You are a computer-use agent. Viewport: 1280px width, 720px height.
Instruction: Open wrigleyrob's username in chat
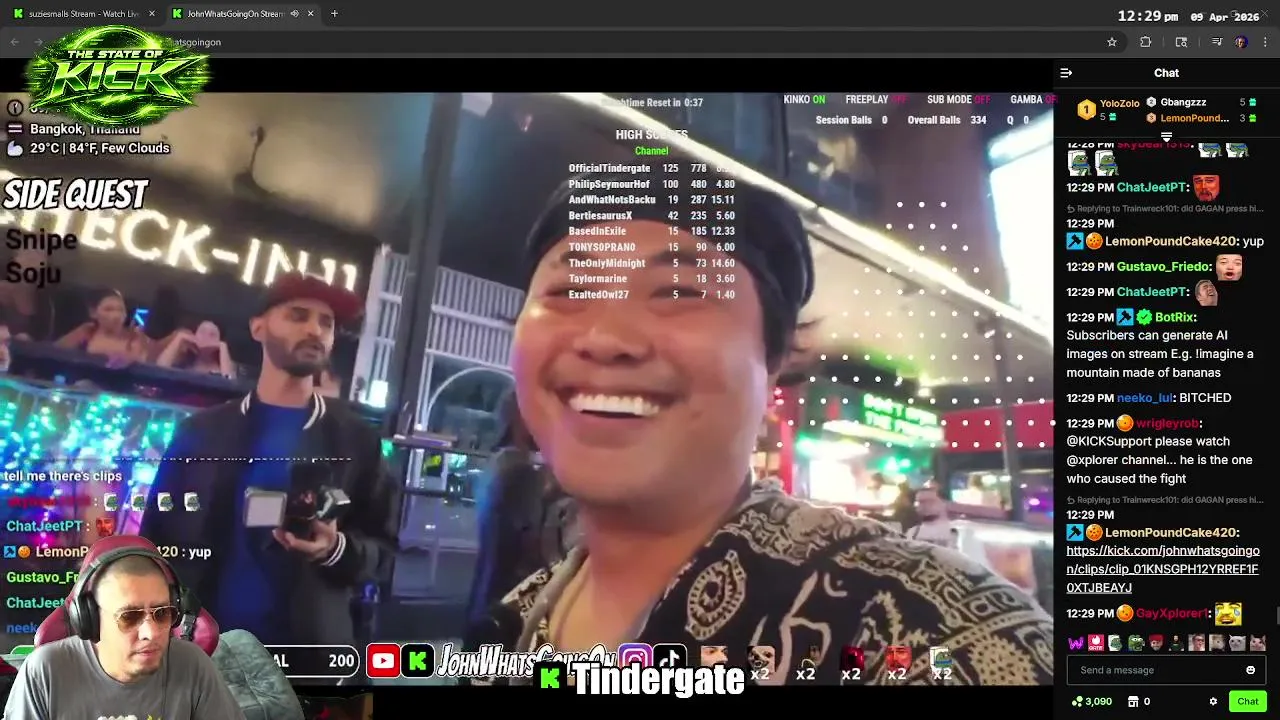(x=1167, y=423)
